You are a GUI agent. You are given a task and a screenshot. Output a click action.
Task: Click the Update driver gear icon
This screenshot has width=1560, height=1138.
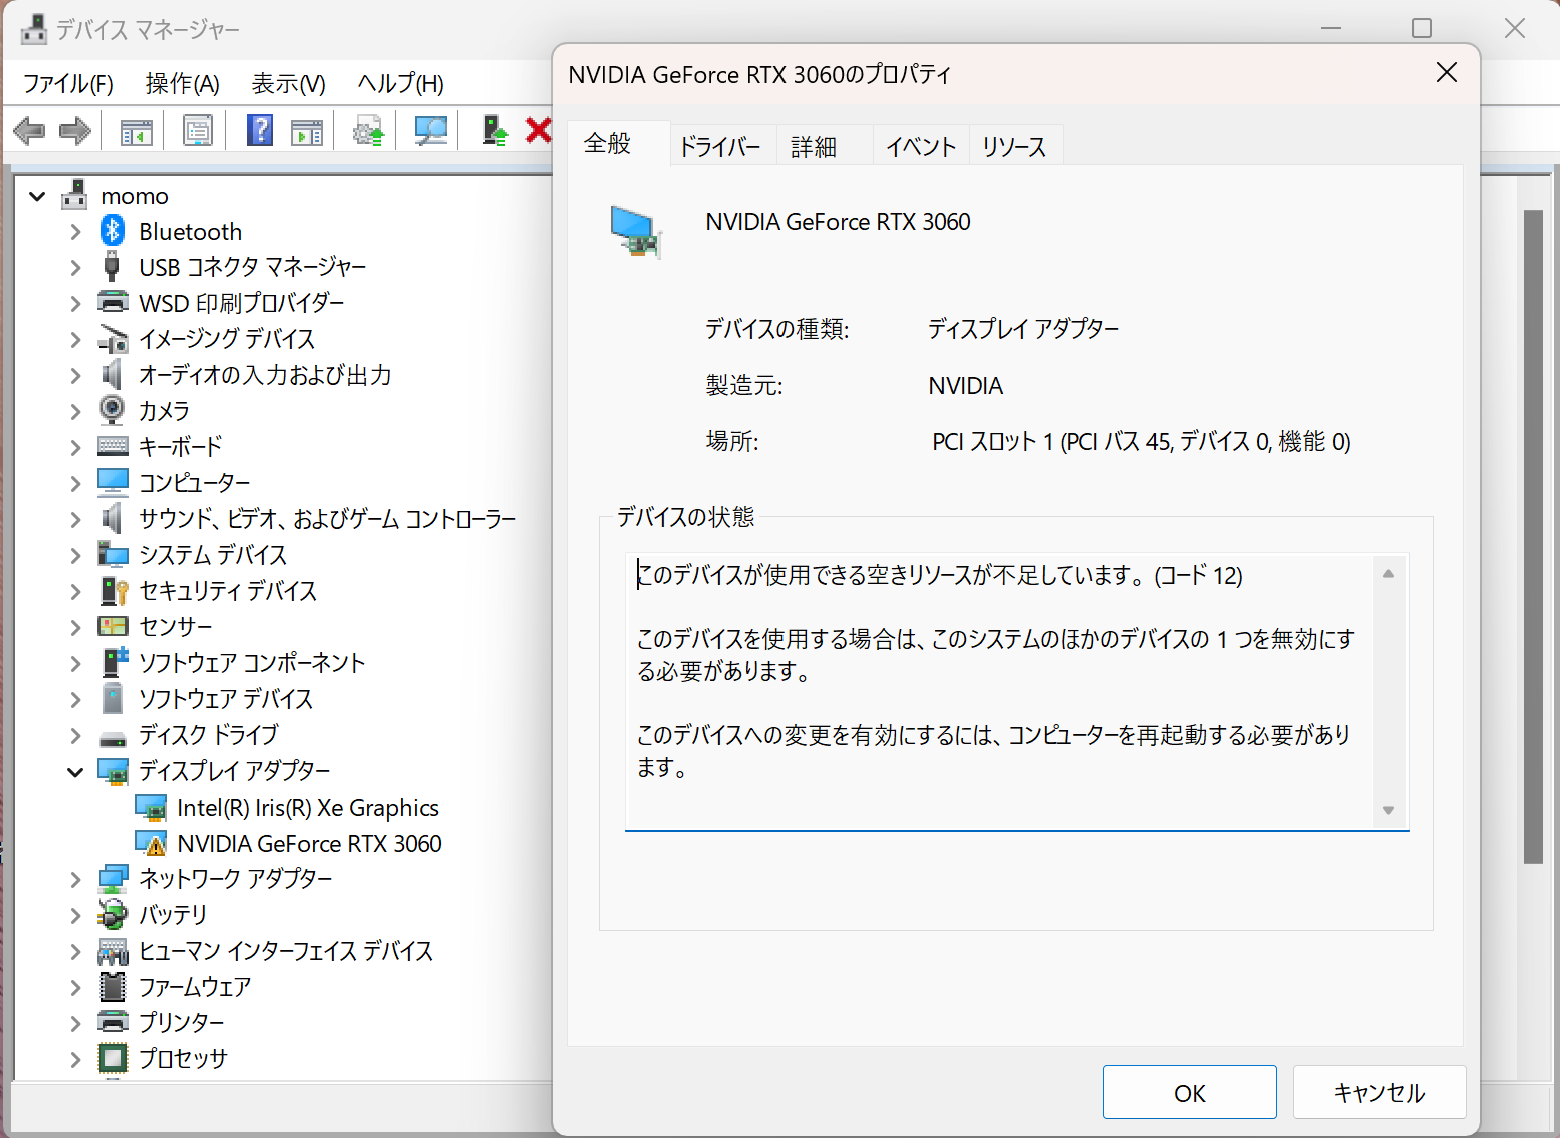pyautogui.click(x=368, y=131)
